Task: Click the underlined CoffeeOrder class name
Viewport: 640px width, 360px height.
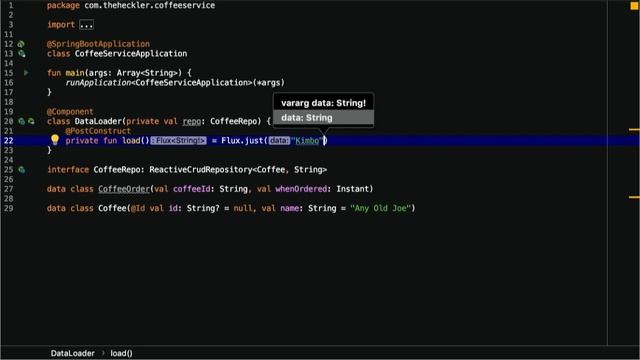Action: [x=124, y=189]
